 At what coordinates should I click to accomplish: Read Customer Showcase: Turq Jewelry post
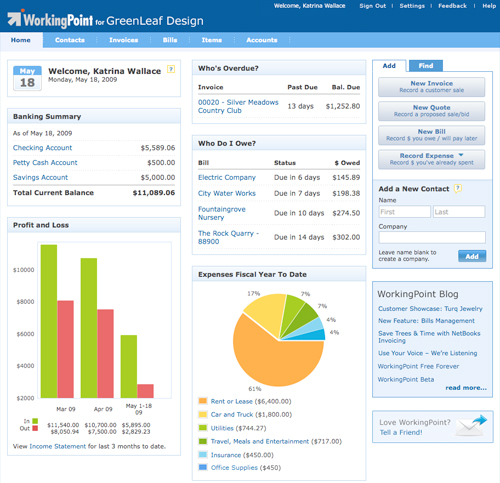[x=430, y=309]
